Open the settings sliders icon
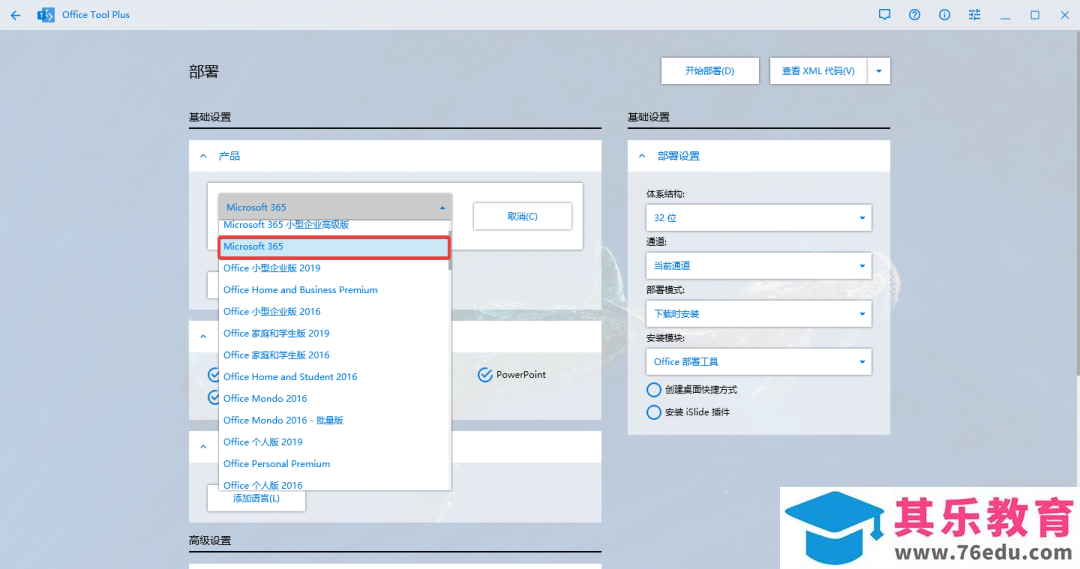 coord(975,14)
